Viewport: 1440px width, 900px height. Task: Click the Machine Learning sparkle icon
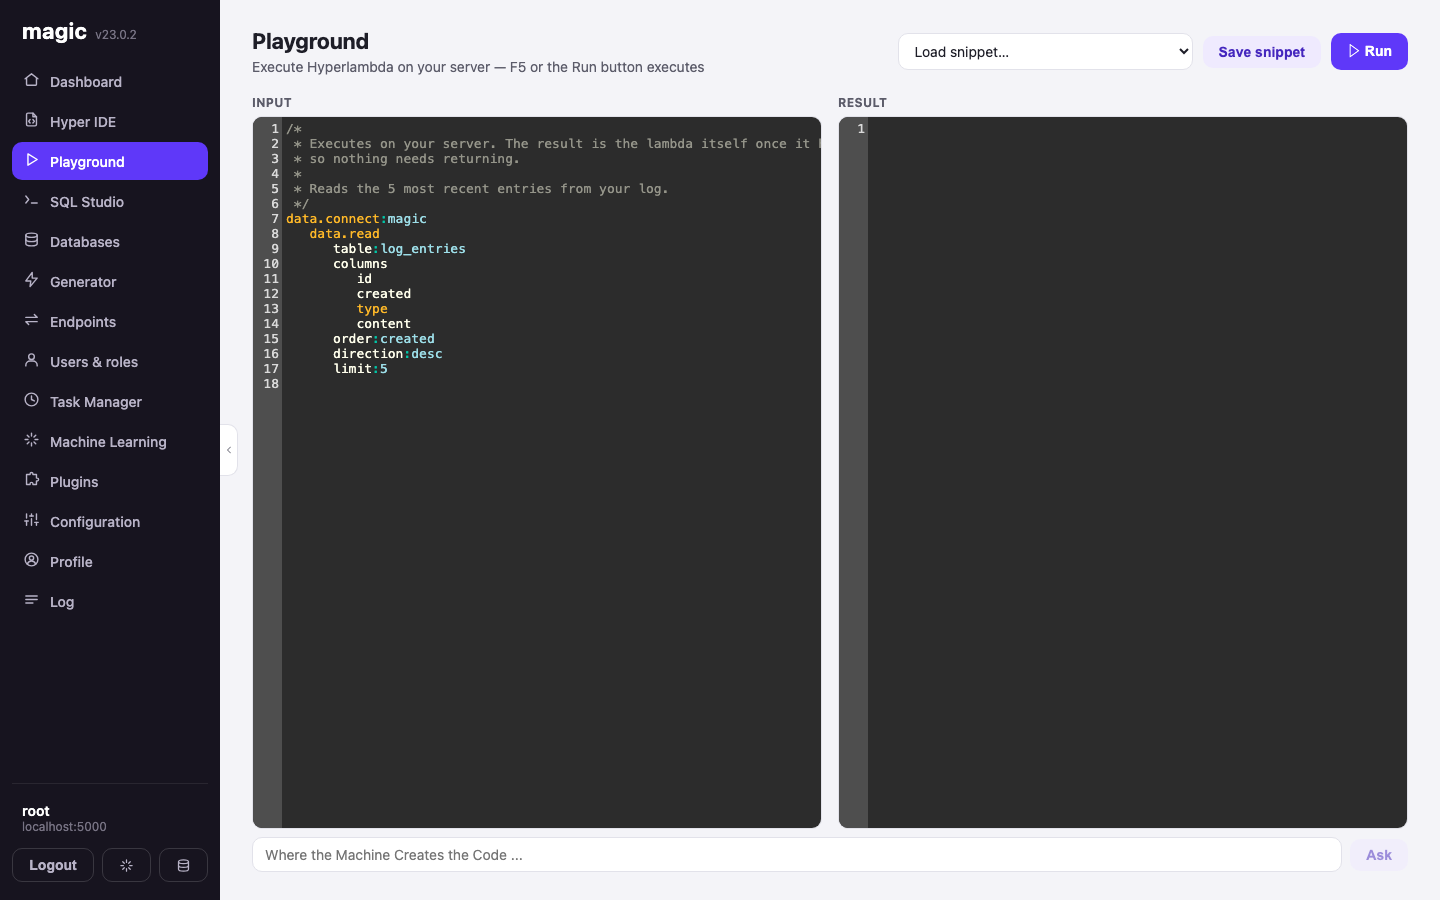tap(31, 440)
